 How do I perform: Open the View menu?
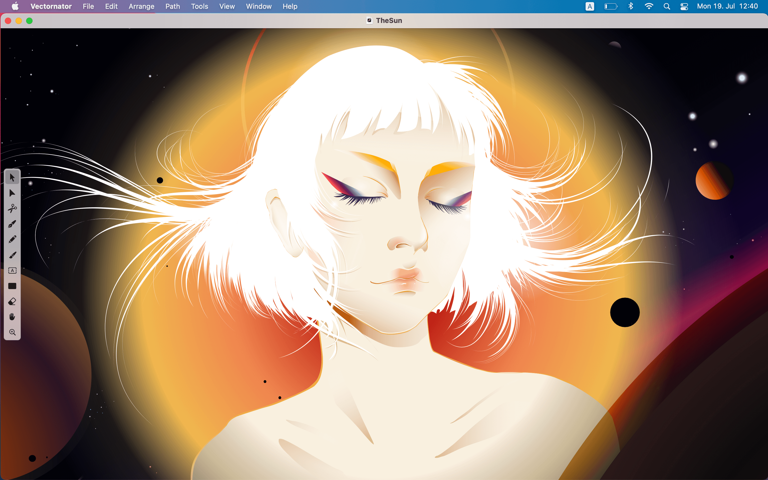227,6
